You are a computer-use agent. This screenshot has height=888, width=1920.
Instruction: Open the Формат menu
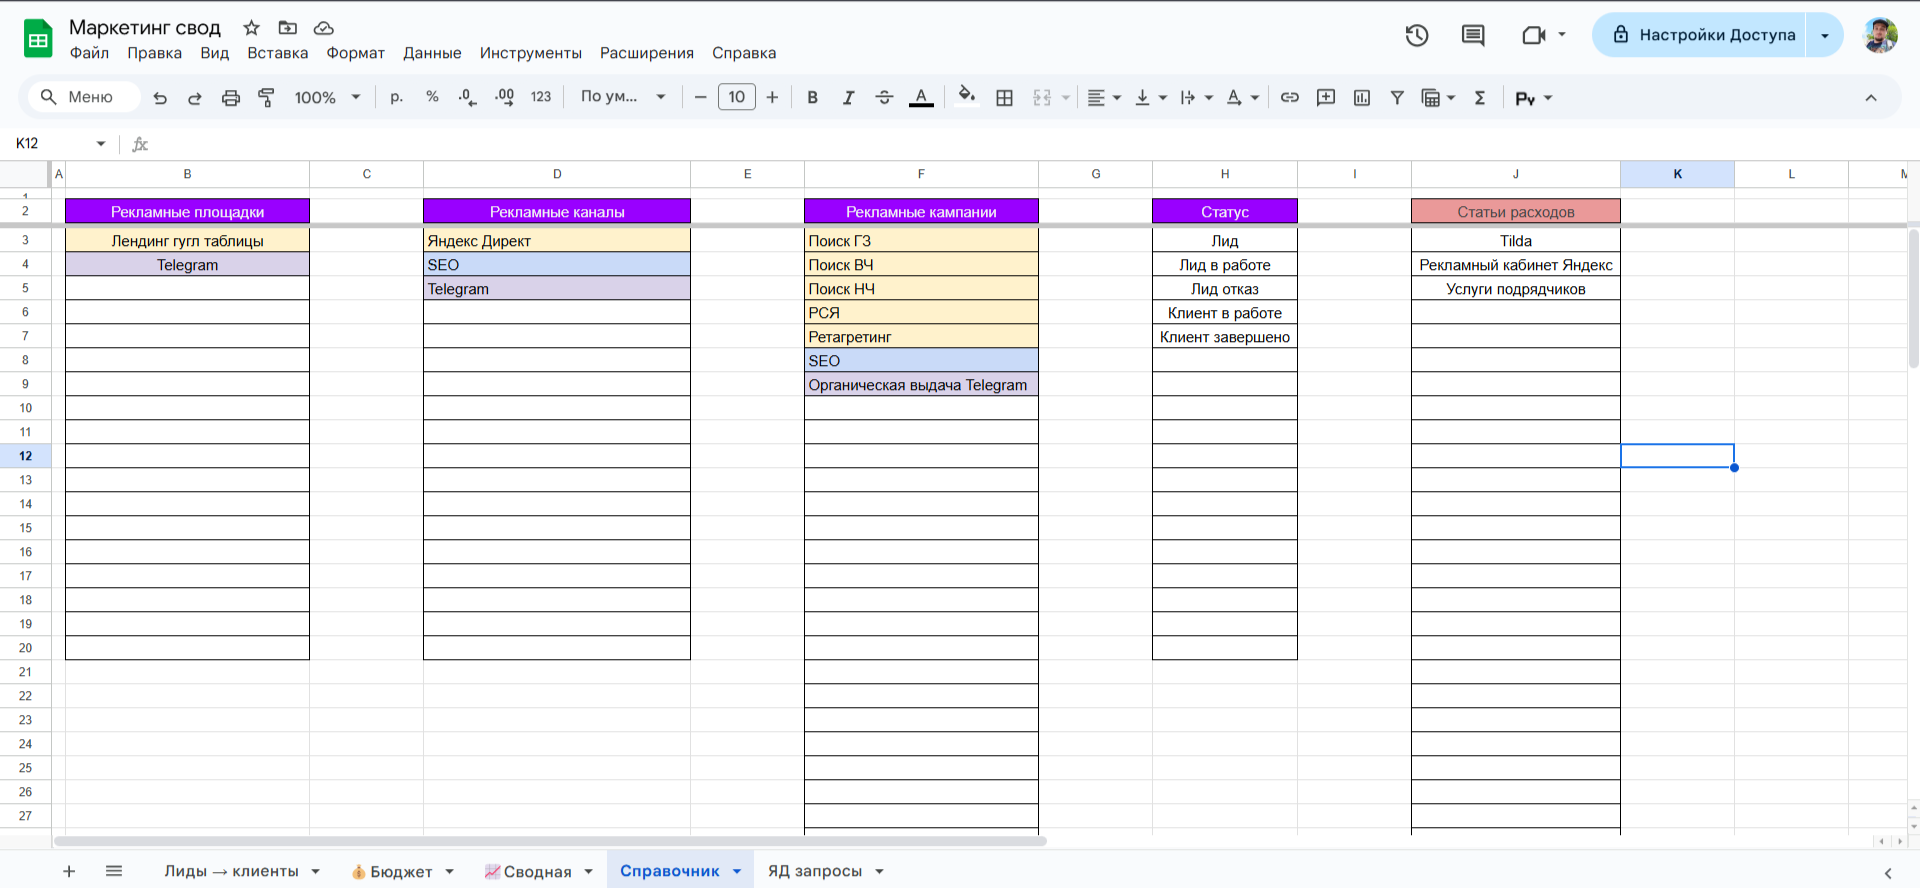click(356, 53)
